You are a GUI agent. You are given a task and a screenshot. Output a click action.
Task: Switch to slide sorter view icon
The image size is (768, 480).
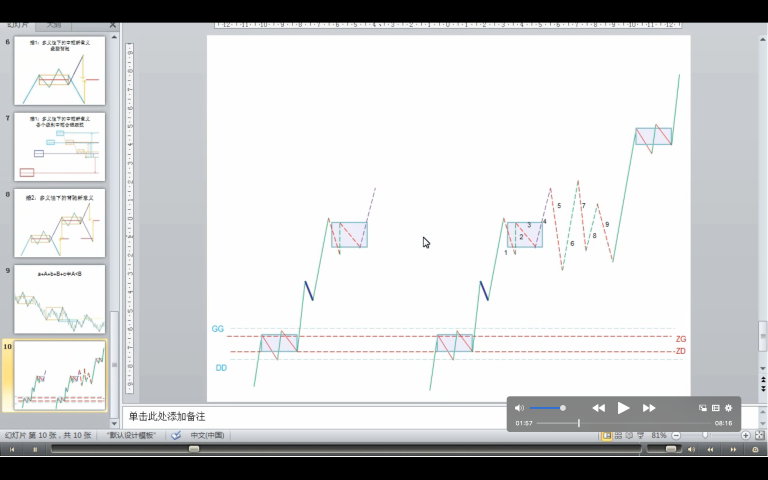click(x=619, y=436)
